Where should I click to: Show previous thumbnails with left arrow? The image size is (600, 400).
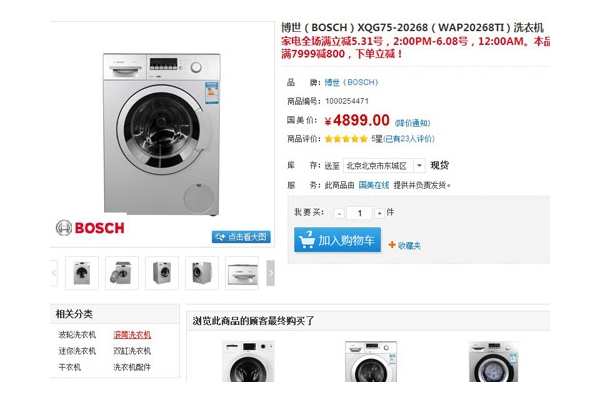pos(54,273)
